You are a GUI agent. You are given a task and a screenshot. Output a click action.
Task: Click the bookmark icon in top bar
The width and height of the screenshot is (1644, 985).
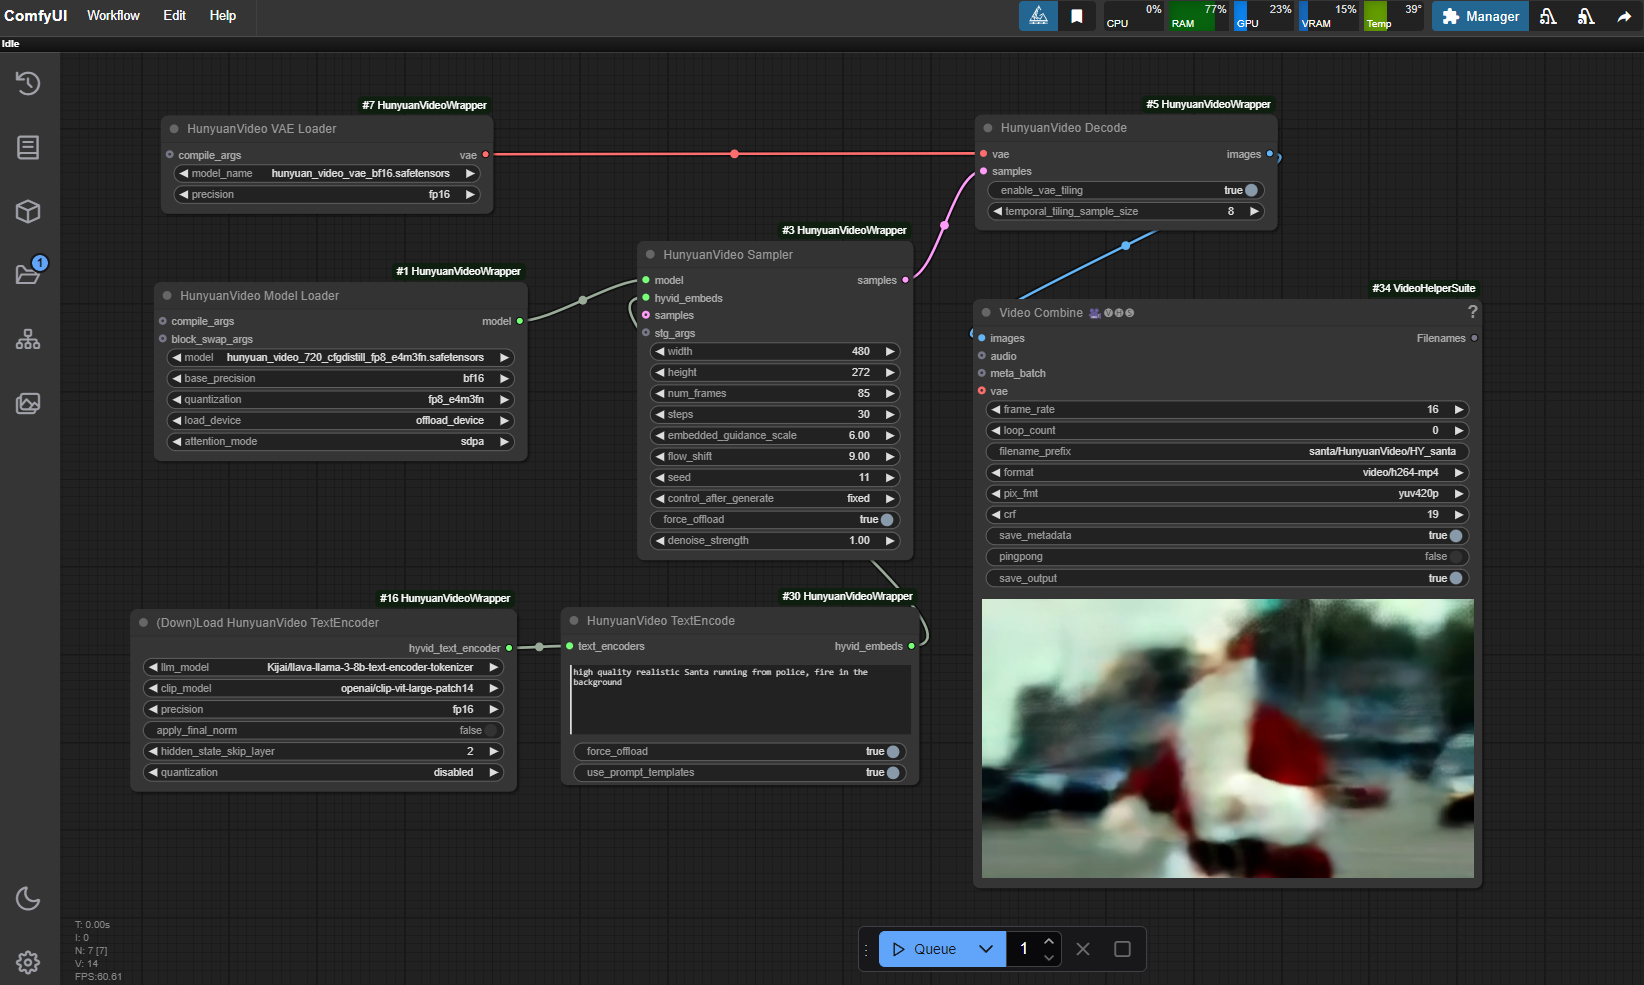[x=1077, y=16]
